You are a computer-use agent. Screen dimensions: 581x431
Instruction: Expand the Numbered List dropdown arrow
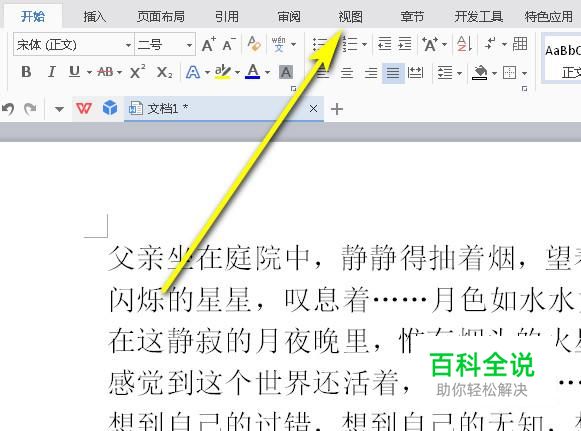pos(365,44)
